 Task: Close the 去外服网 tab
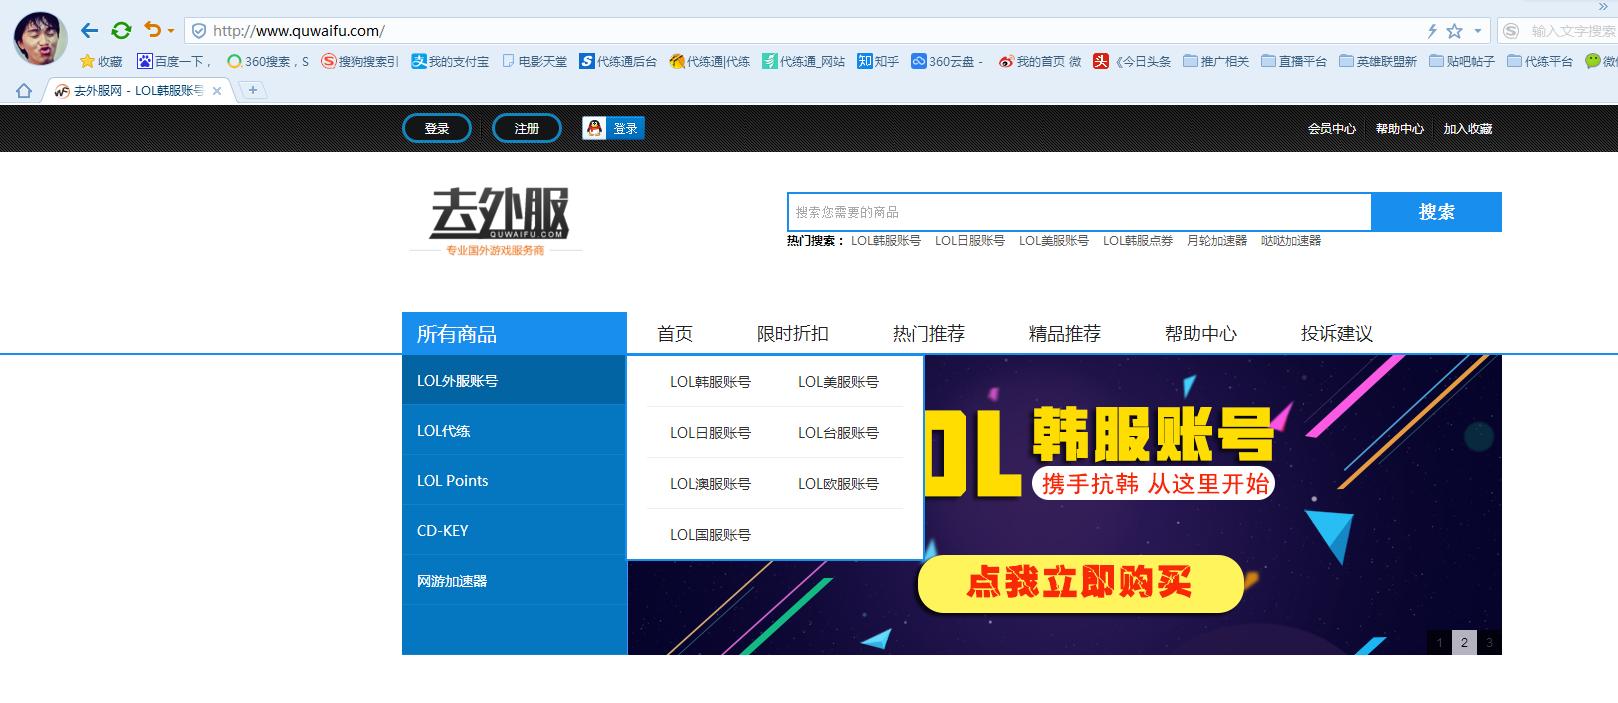217,91
